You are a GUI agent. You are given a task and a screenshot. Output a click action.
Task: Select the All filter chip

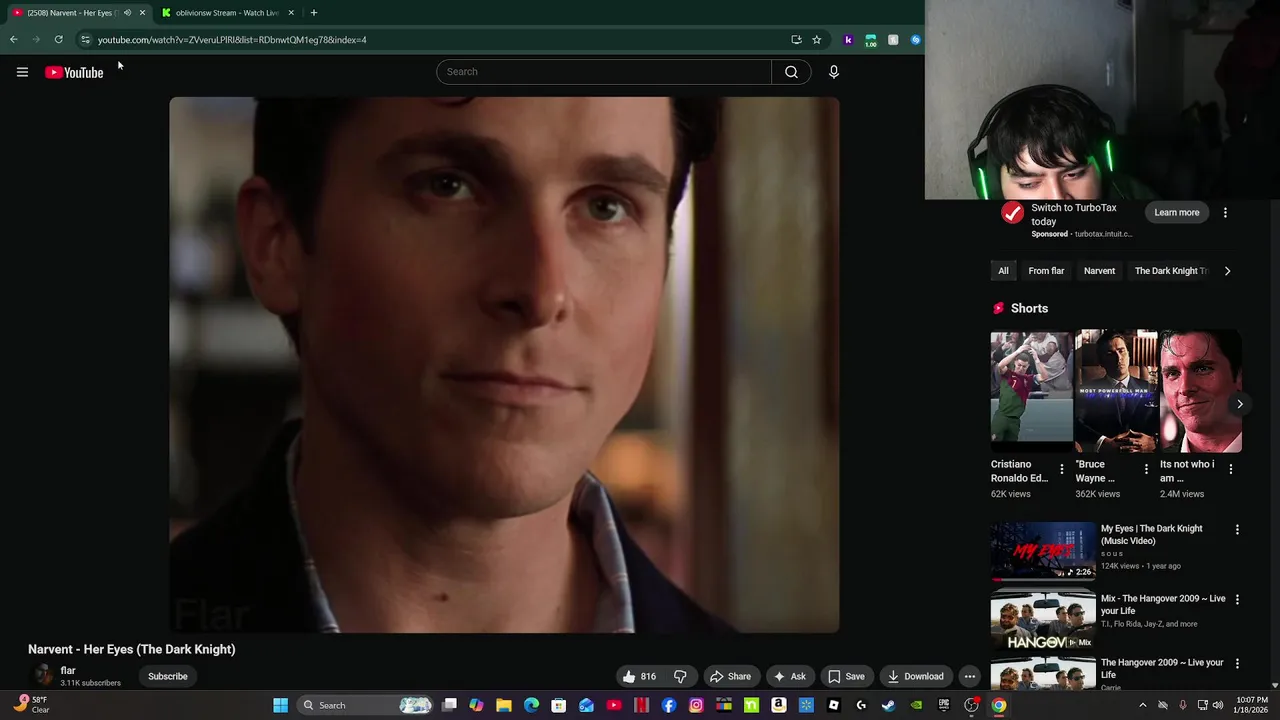coord(1003,271)
